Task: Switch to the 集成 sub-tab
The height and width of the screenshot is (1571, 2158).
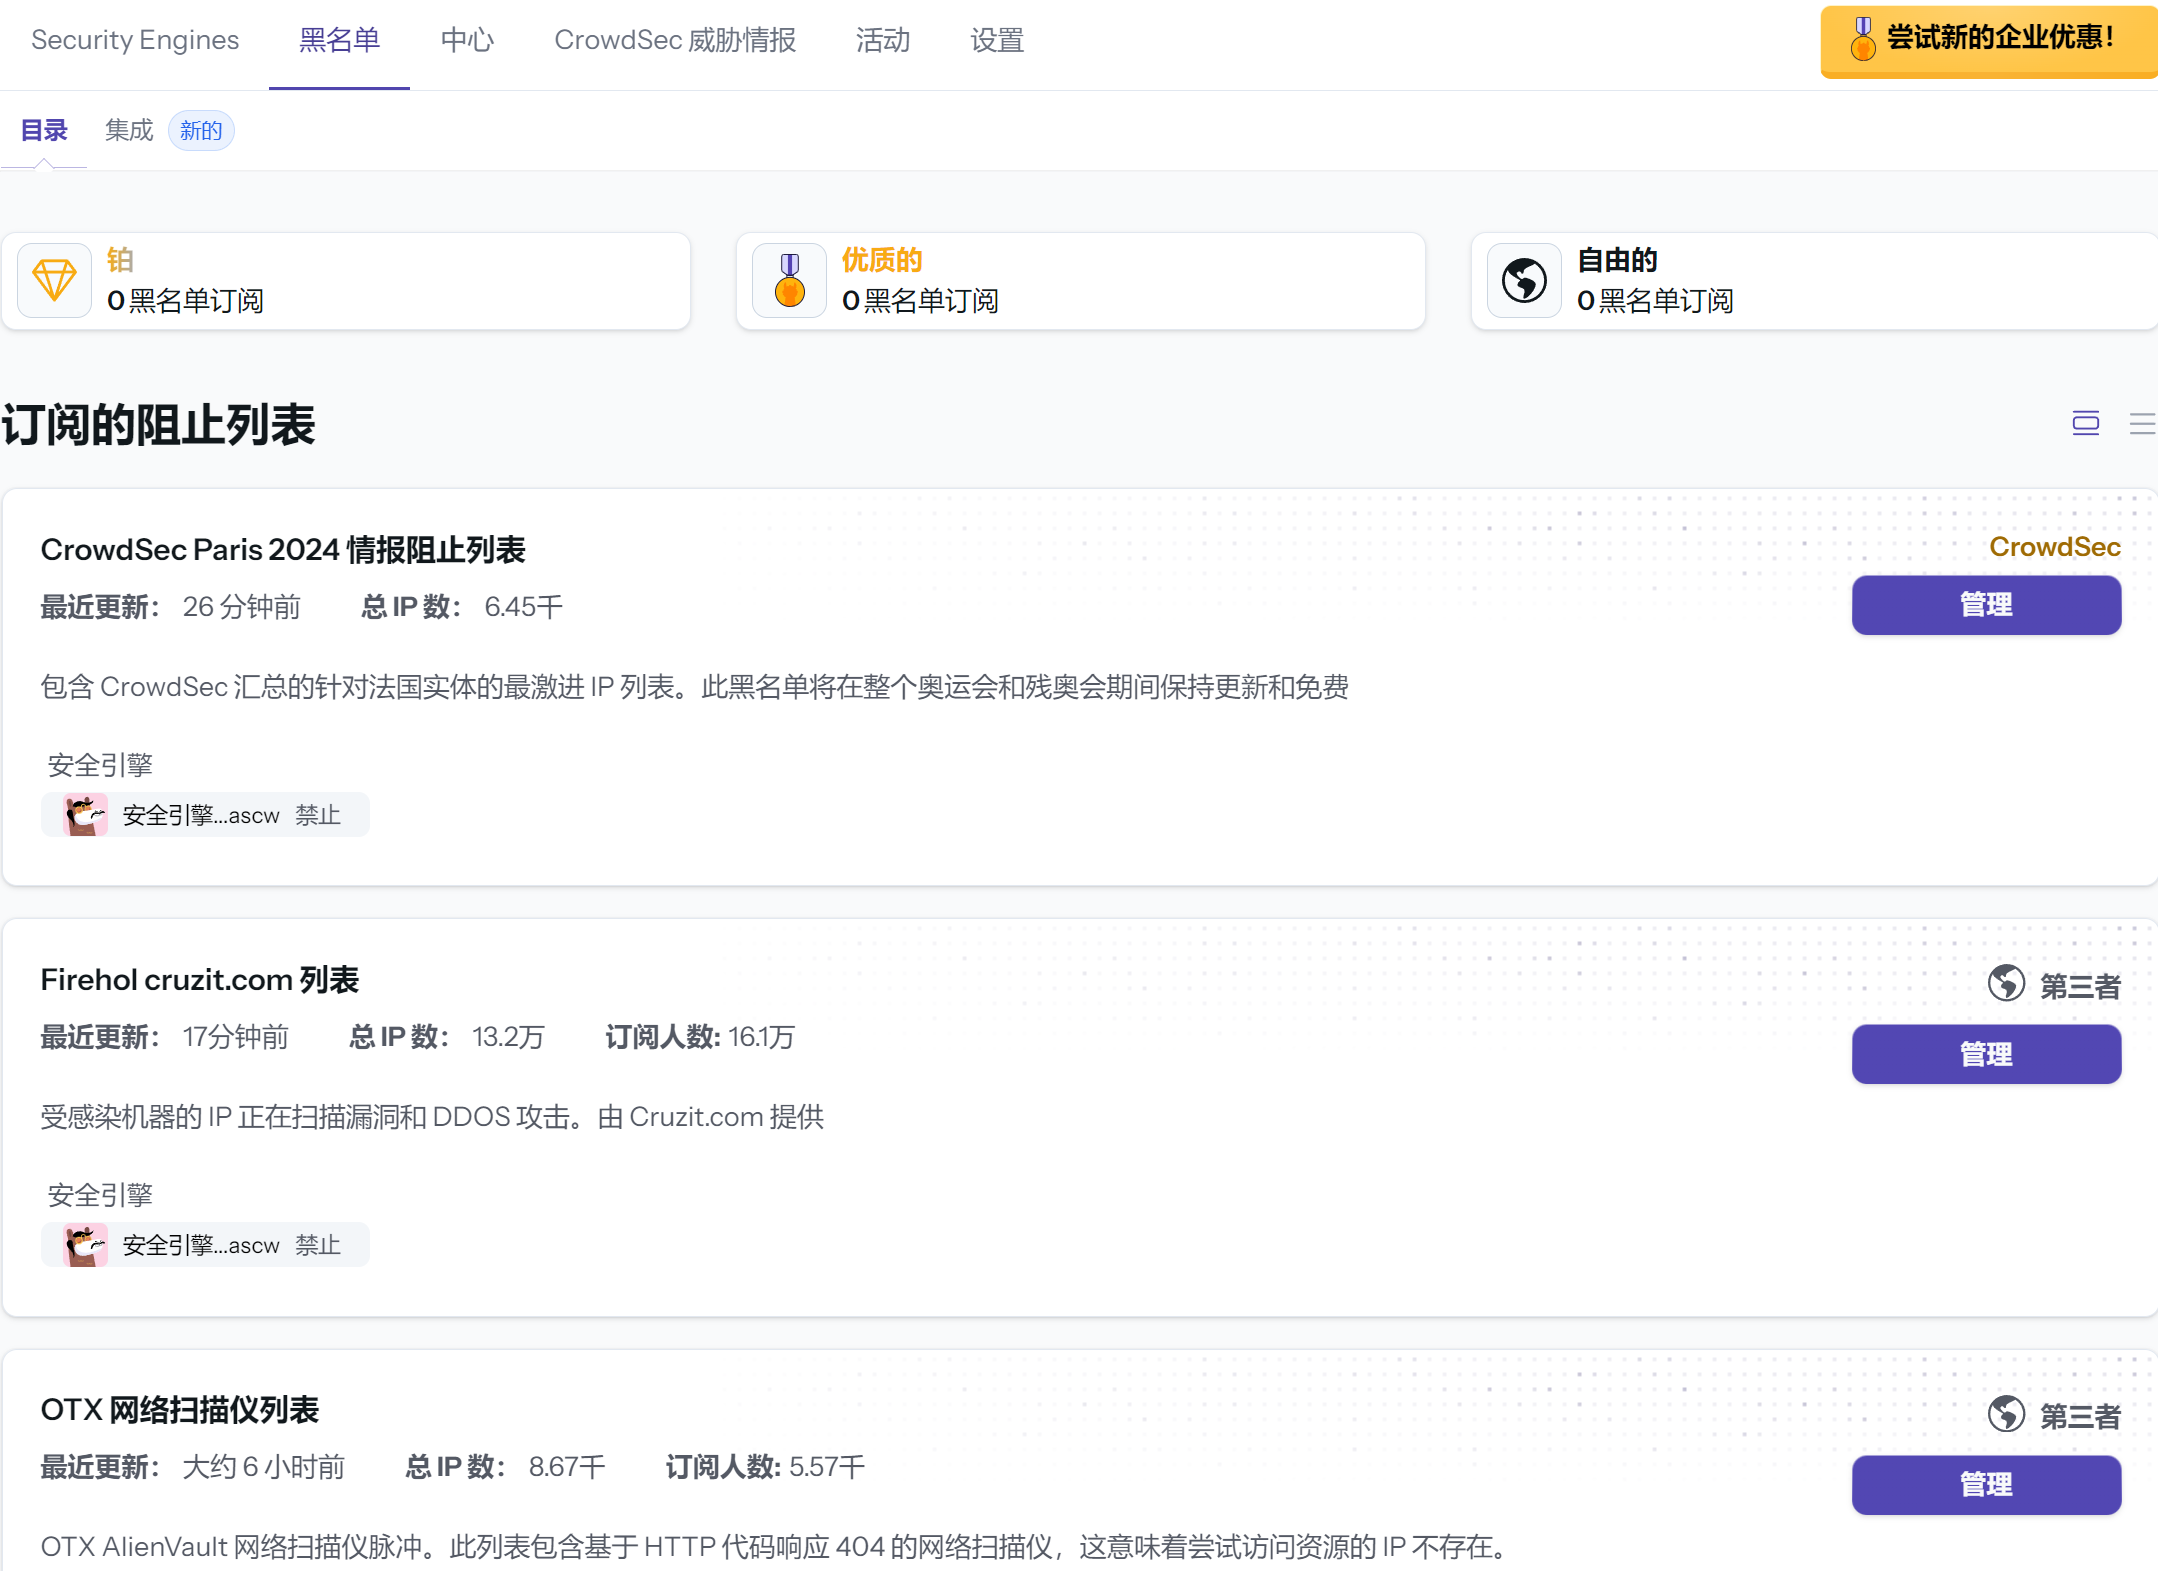Action: (x=129, y=130)
